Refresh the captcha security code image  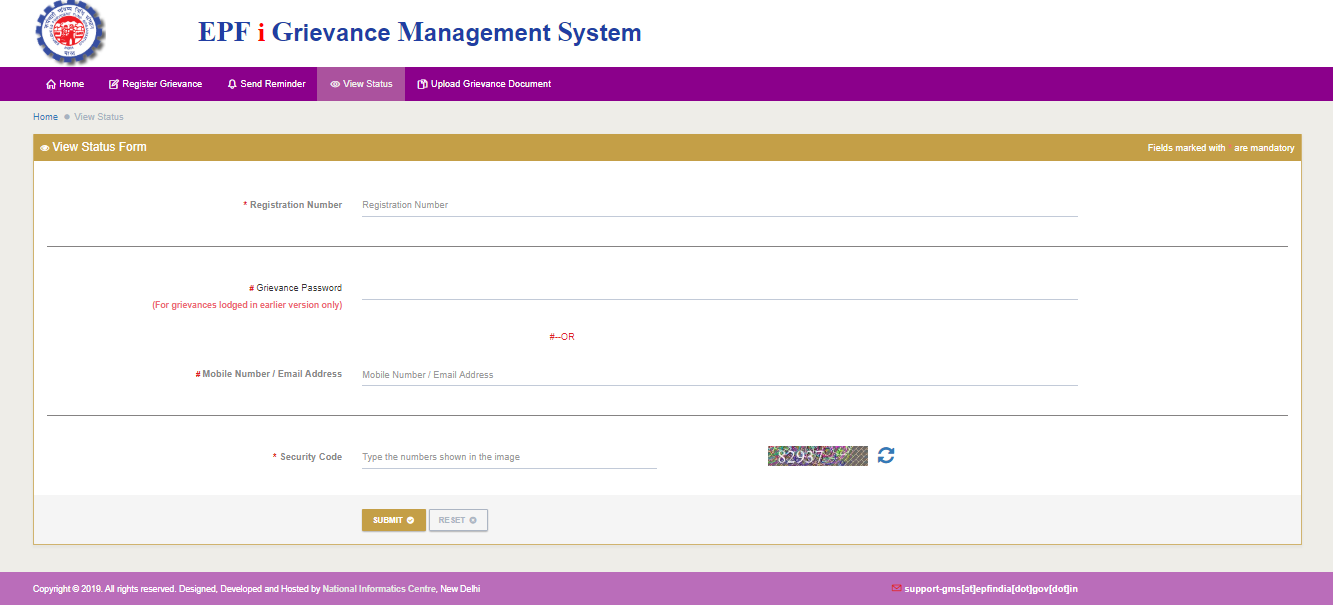tap(886, 456)
